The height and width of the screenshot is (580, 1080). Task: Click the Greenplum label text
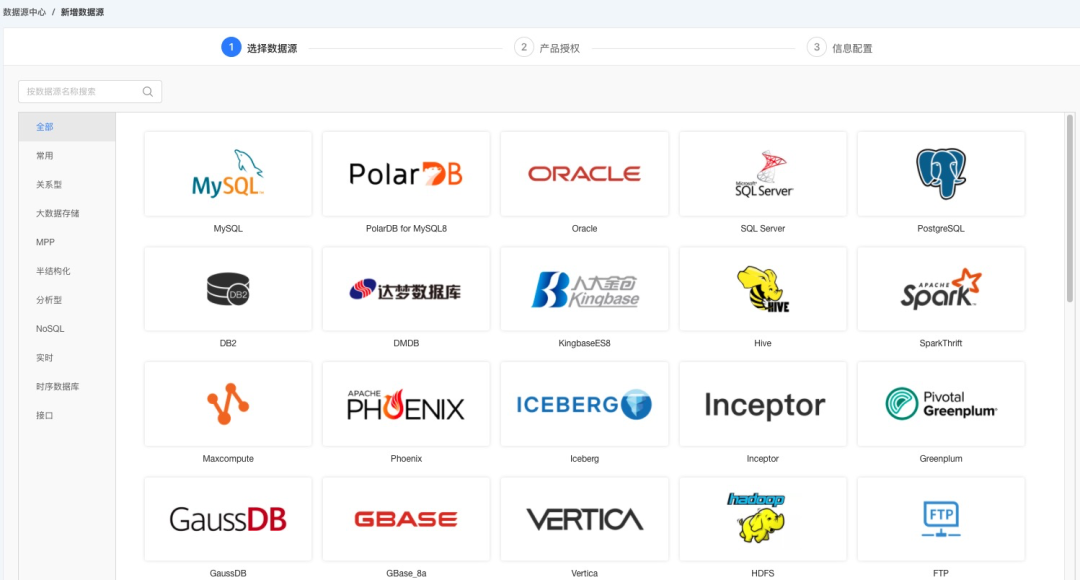(941, 459)
